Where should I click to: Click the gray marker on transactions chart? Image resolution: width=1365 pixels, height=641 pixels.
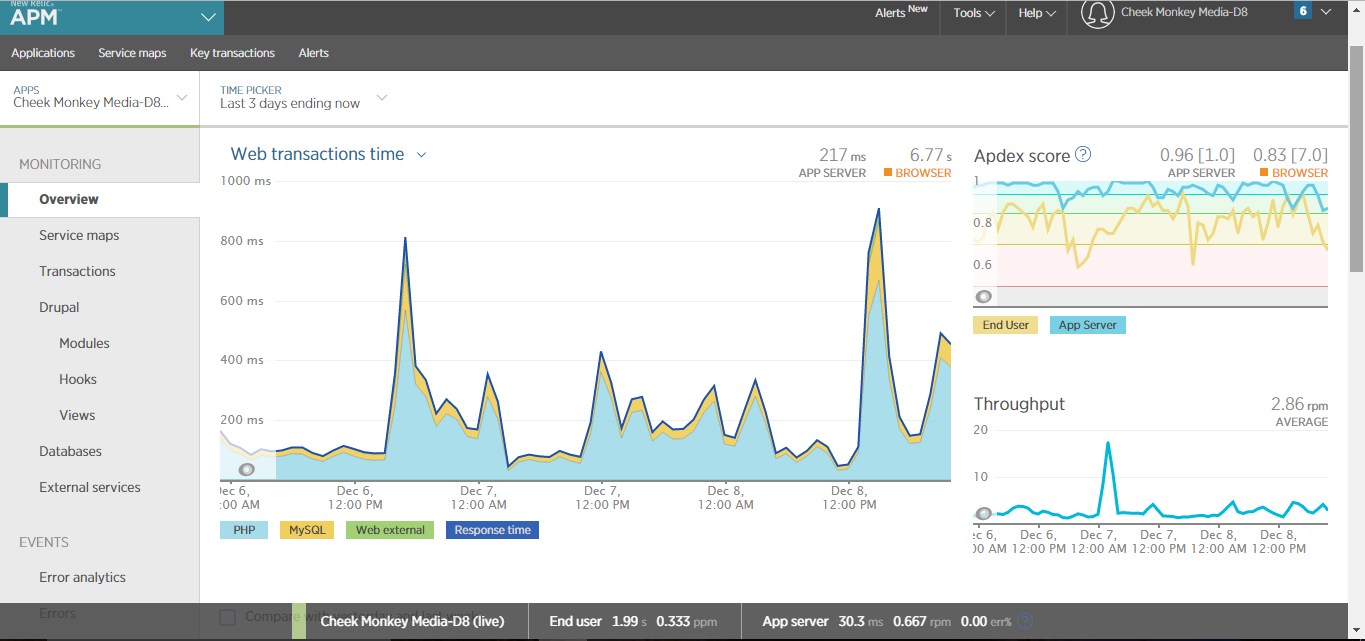click(246, 469)
